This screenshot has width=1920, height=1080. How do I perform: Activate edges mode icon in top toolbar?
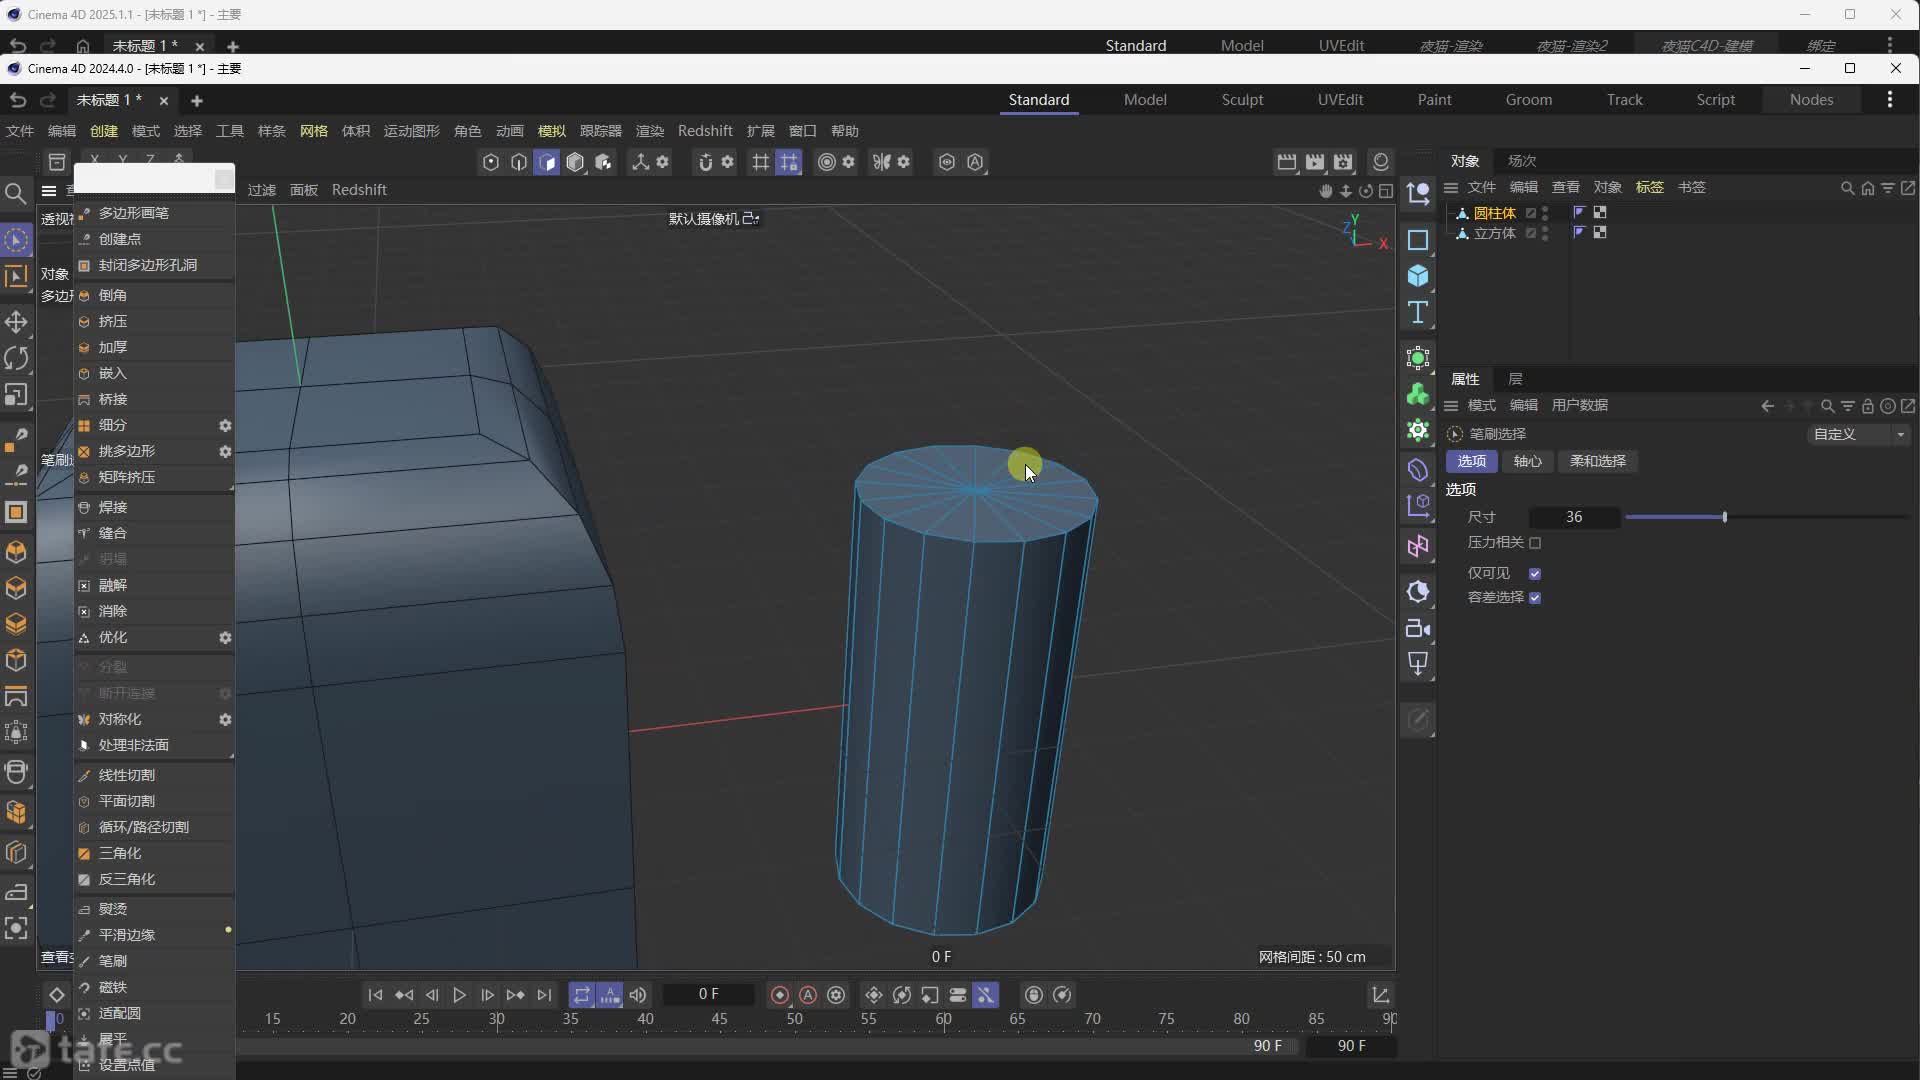pyautogui.click(x=518, y=162)
